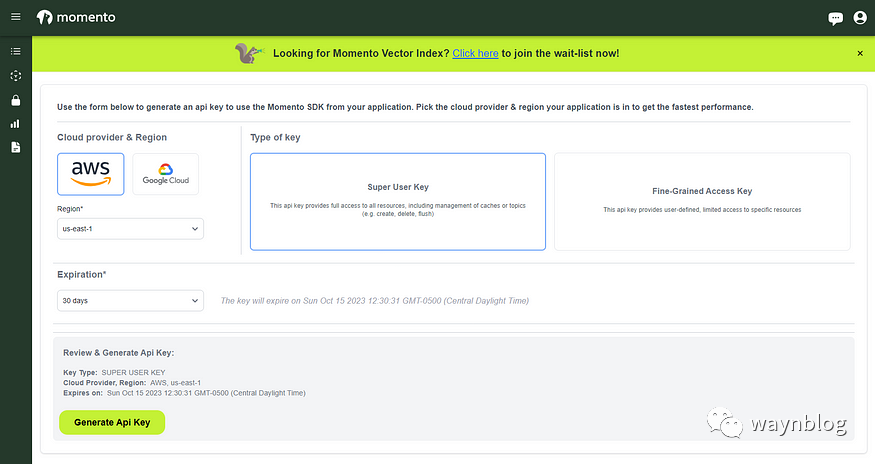The image size is (875, 464).
Task: Open the document sidebar icon
Action: tap(16, 147)
